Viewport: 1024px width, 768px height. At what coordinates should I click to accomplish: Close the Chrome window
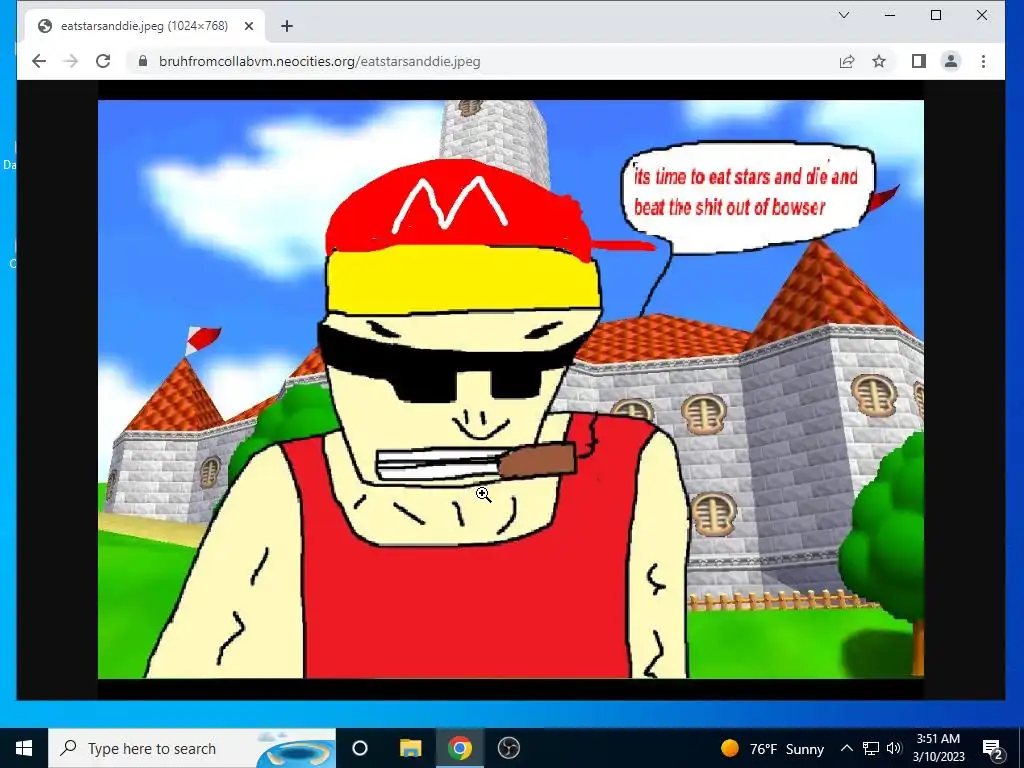click(x=982, y=15)
